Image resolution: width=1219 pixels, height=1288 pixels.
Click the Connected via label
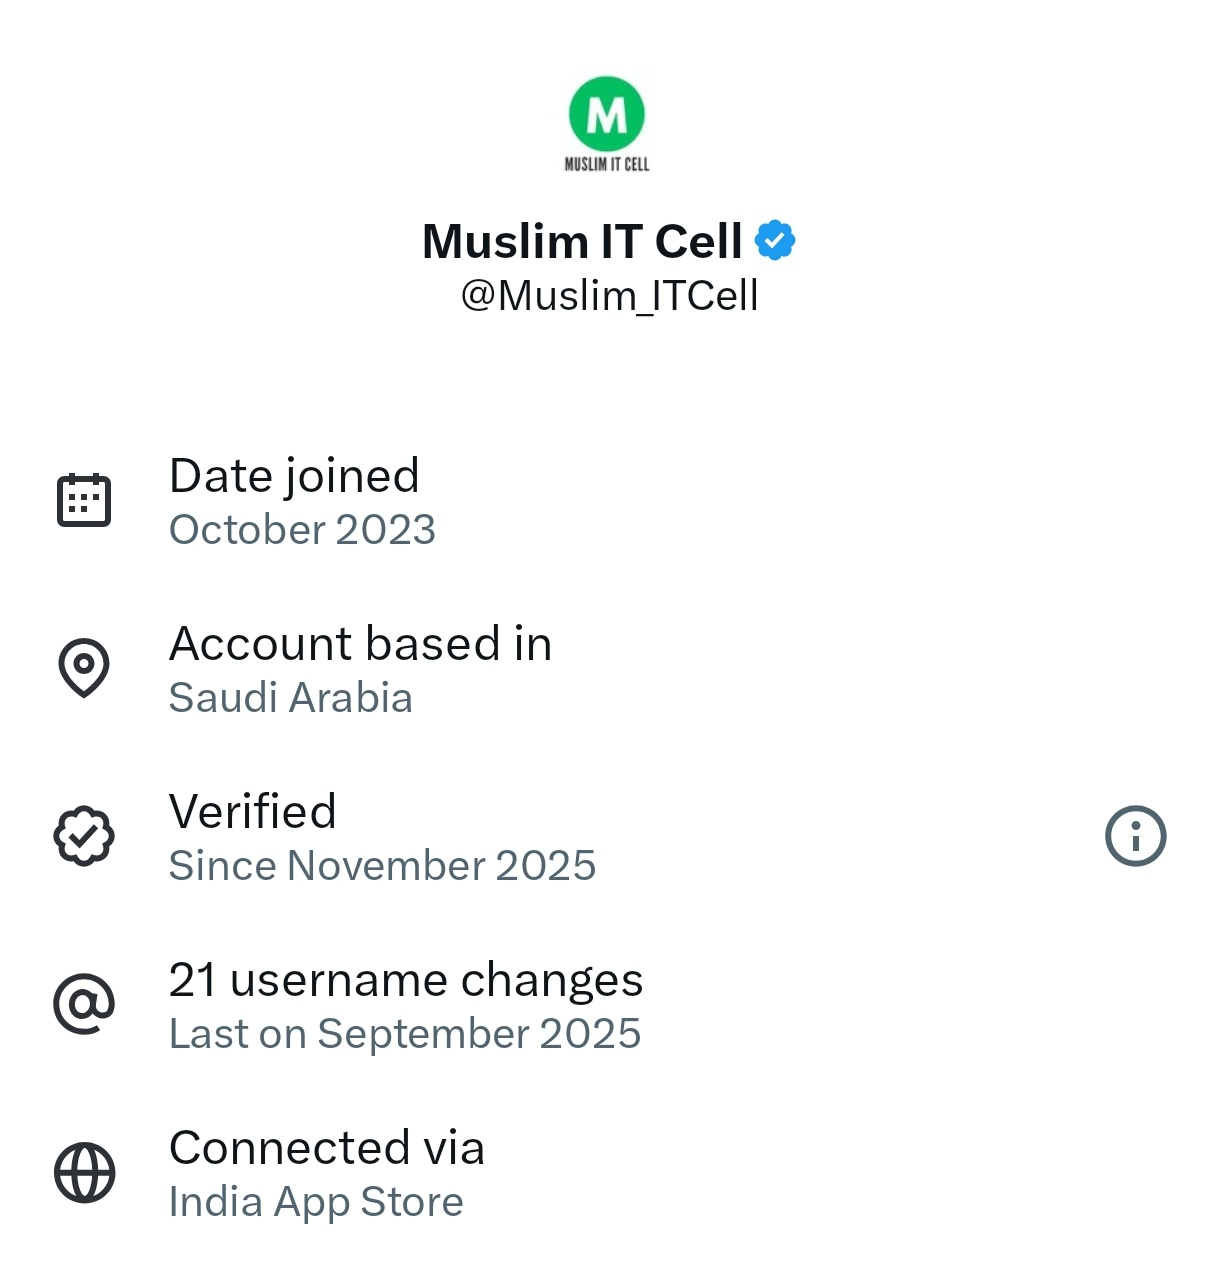326,1148
